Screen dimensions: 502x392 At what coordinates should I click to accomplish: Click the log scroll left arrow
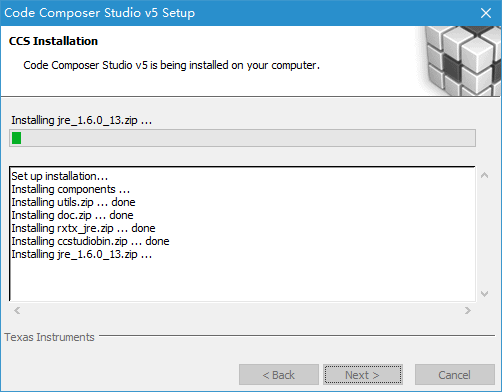tap(17, 311)
